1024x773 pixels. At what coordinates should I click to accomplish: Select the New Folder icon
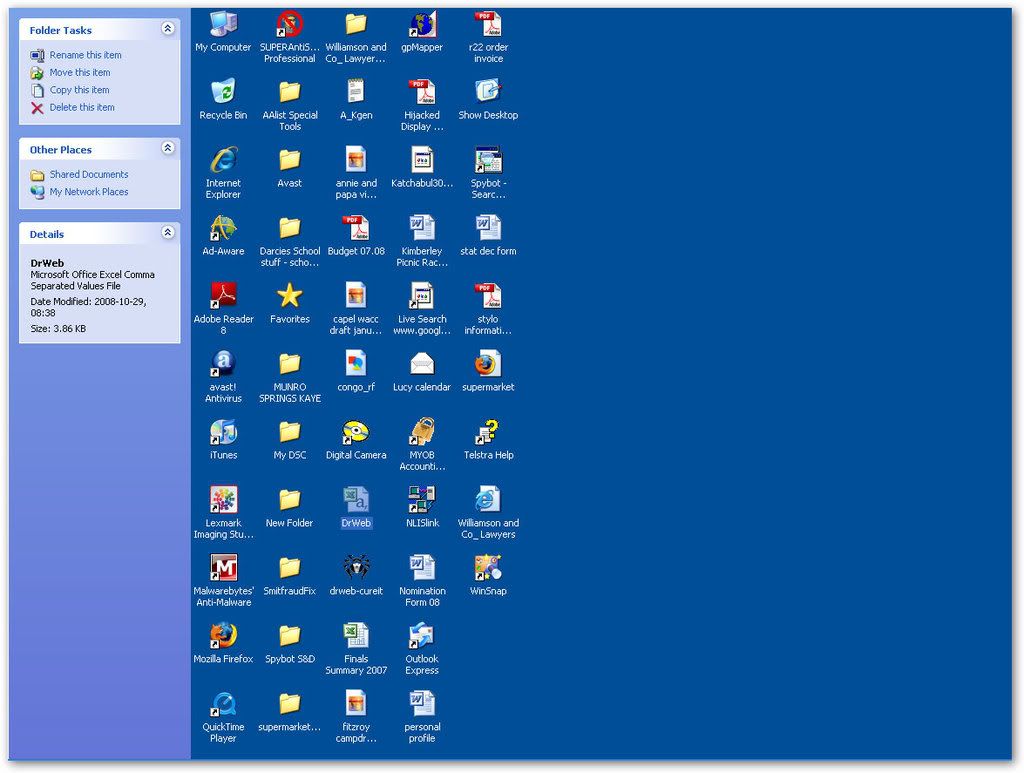(x=289, y=499)
